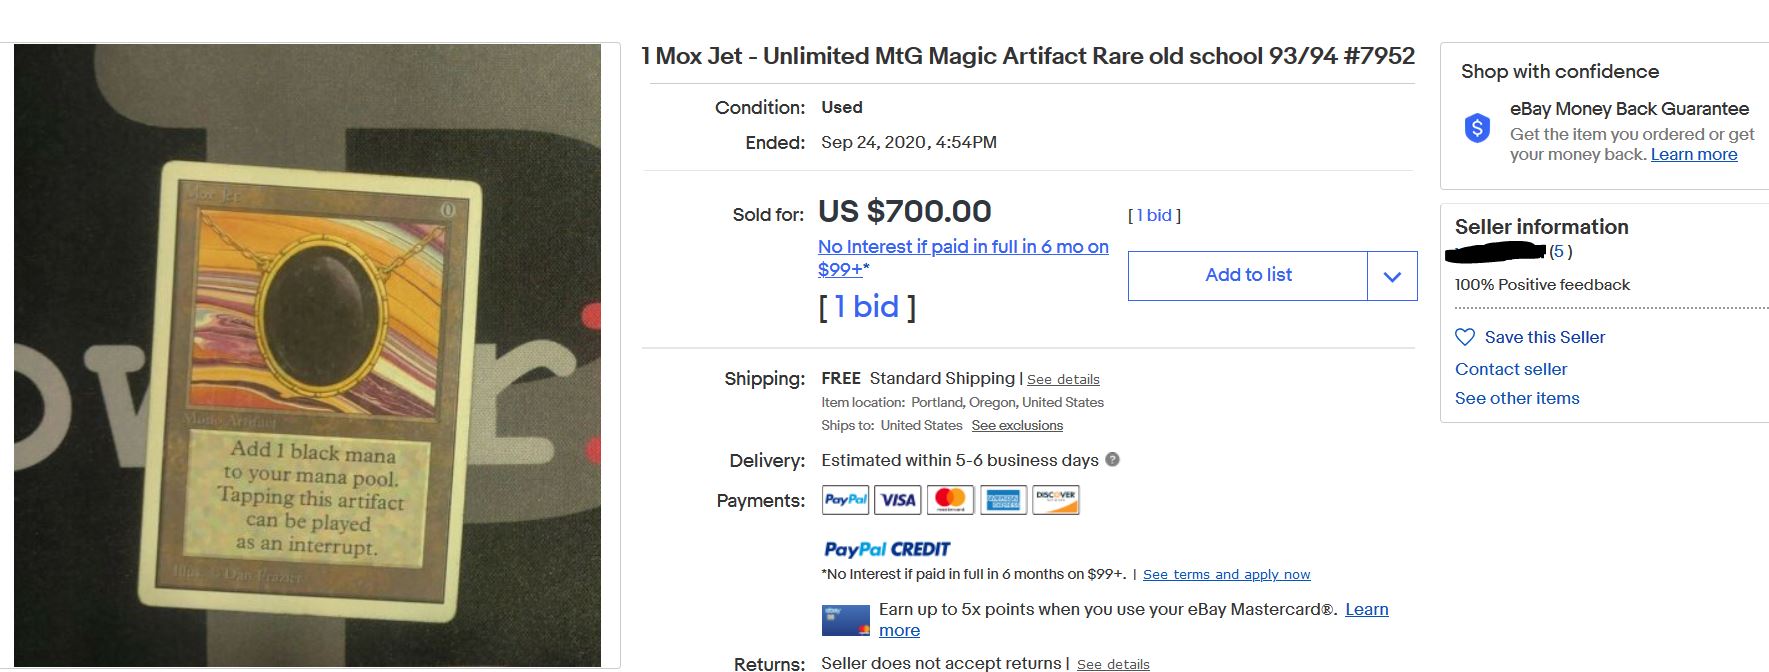Click the Mastercard payment icon
Screen dimensions: 1769x672
[x=950, y=499]
